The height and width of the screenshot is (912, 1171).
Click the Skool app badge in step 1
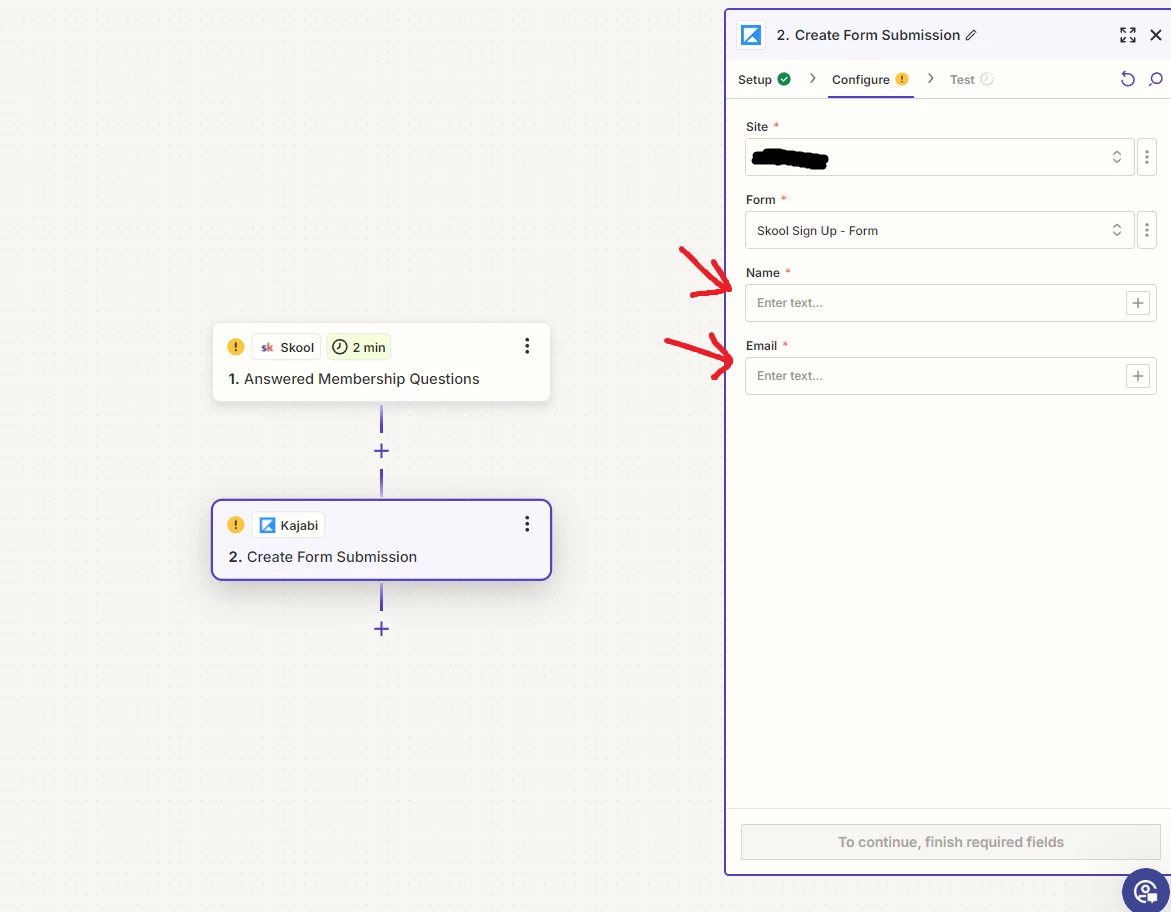tap(287, 347)
